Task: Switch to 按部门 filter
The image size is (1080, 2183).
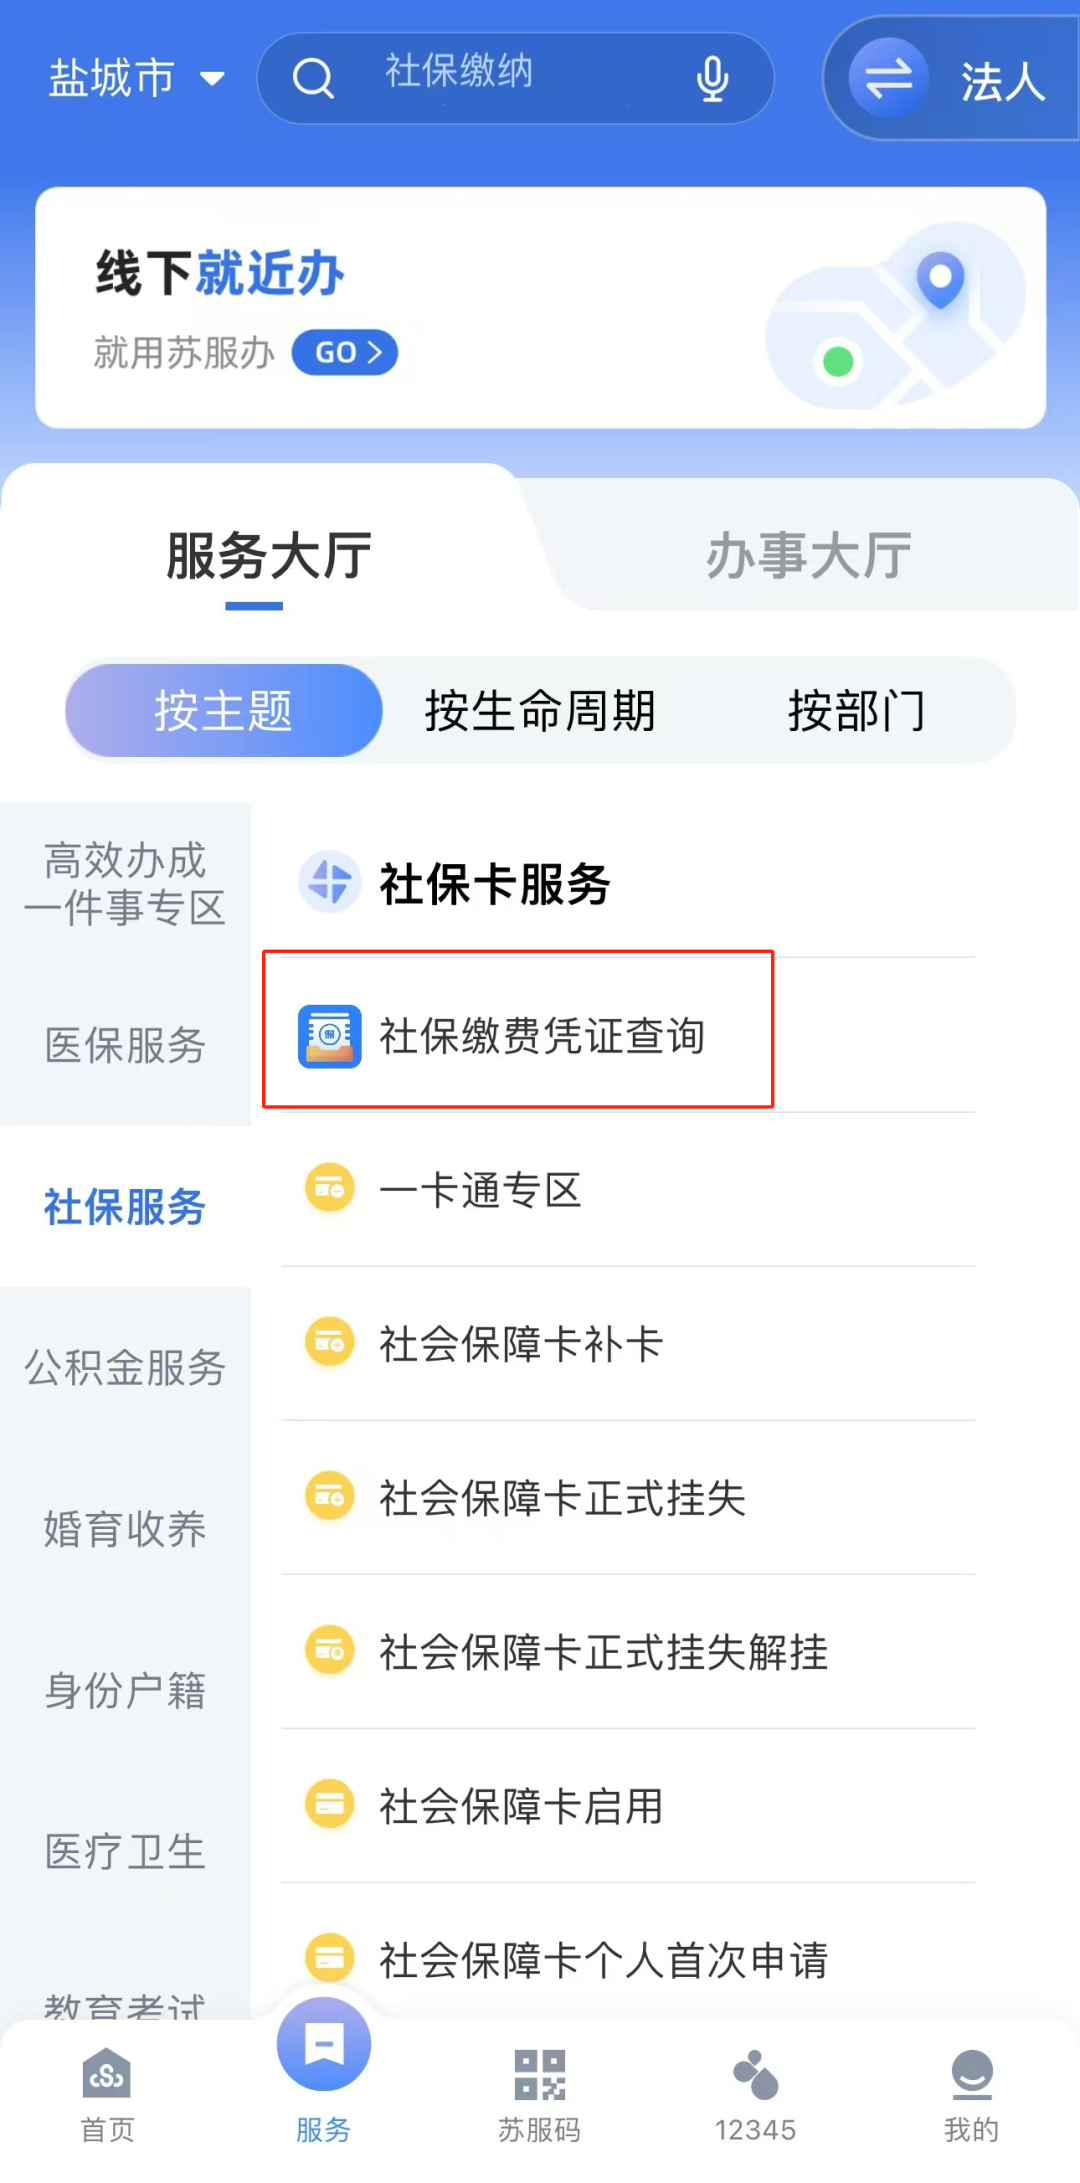Action: click(x=856, y=711)
